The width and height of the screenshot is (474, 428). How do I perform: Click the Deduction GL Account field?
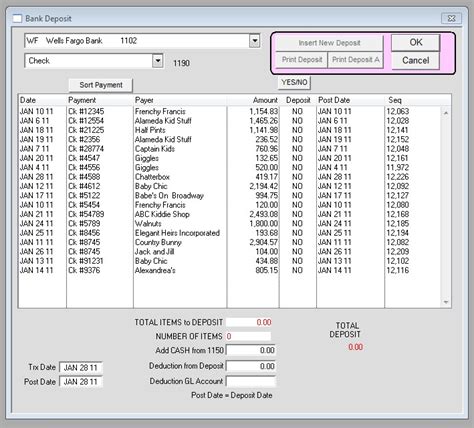point(251,381)
